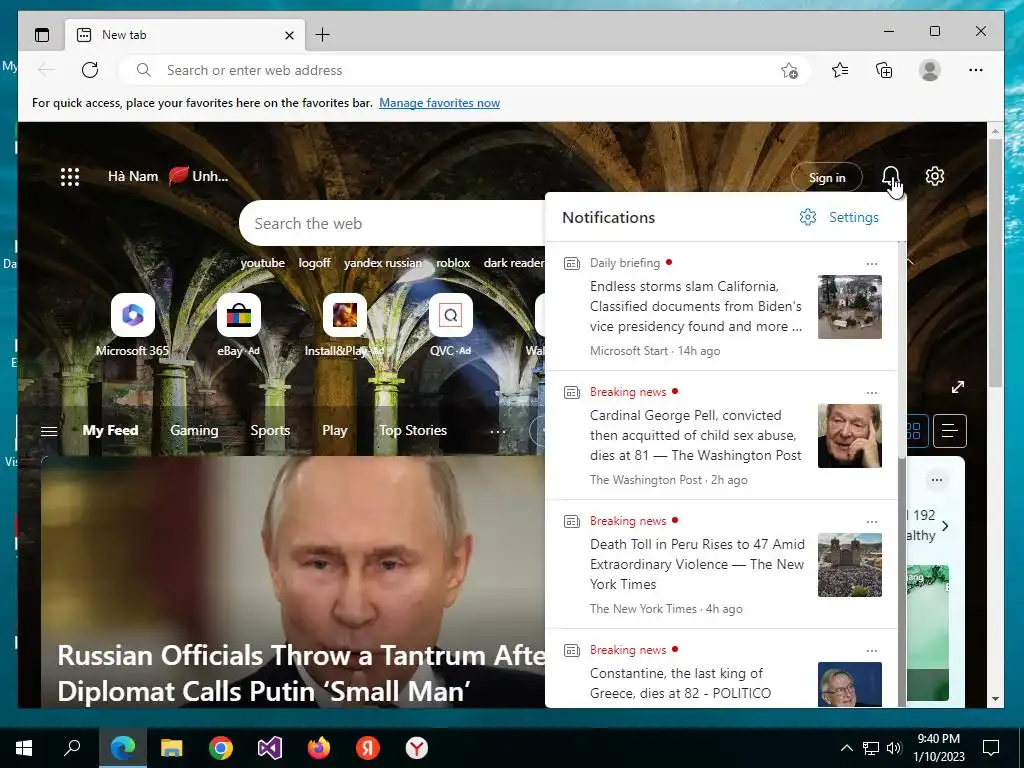Viewport: 1024px width, 768px height.
Task: Click the youtube search suggestion
Action: (263, 263)
